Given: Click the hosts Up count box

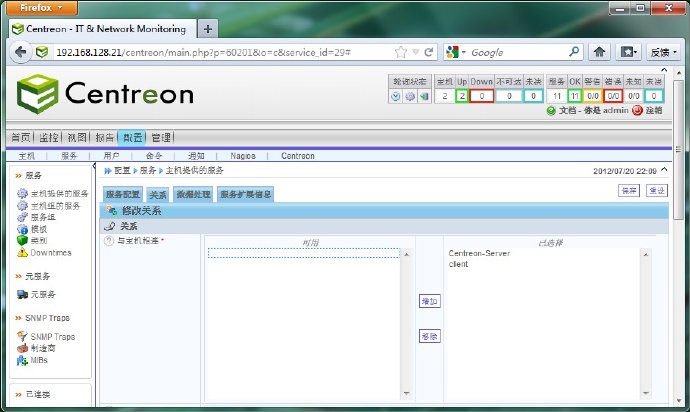Looking at the screenshot, I should tap(462, 96).
